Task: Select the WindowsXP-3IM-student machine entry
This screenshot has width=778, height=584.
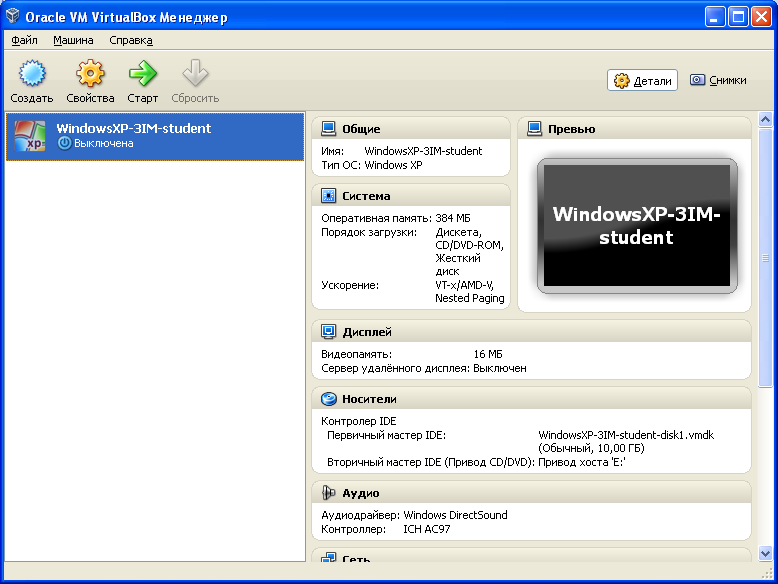Action: tap(155, 136)
